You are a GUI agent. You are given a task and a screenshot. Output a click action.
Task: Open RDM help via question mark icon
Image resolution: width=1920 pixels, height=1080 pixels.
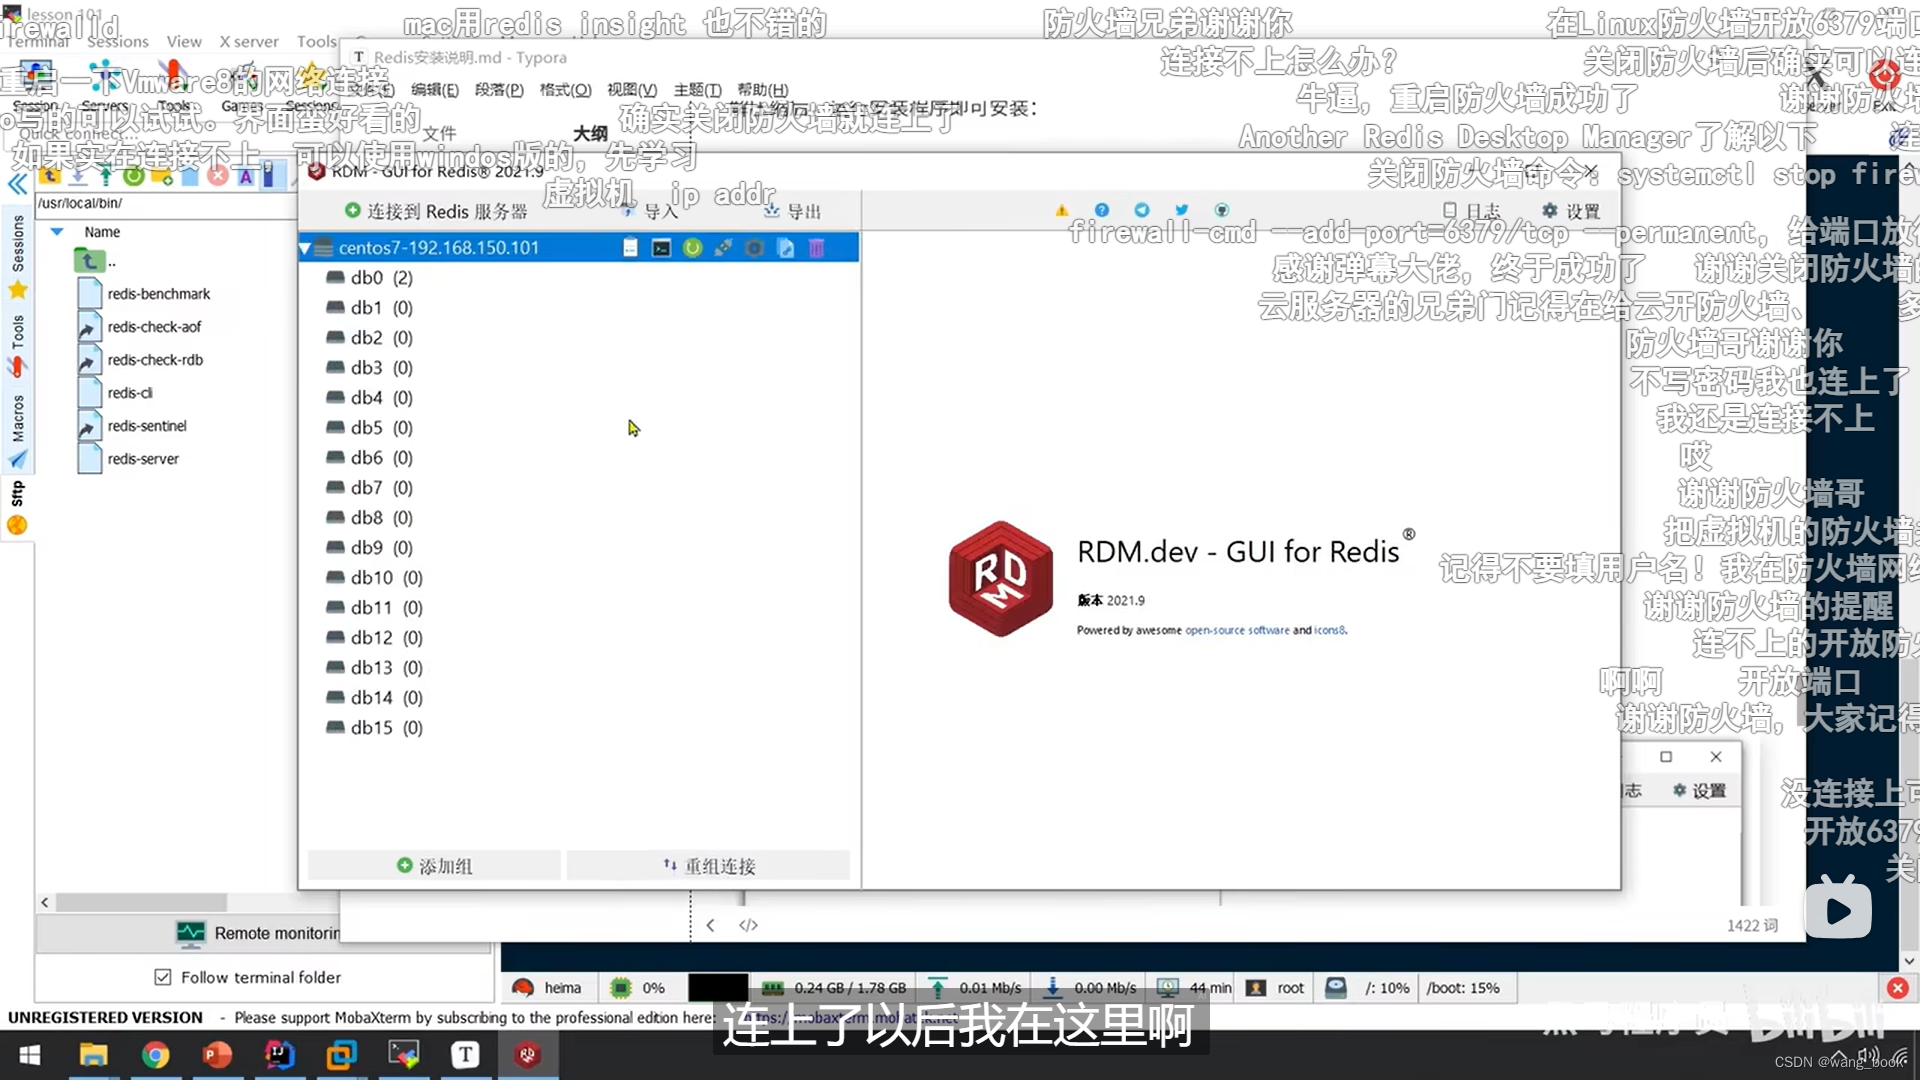[1101, 210]
